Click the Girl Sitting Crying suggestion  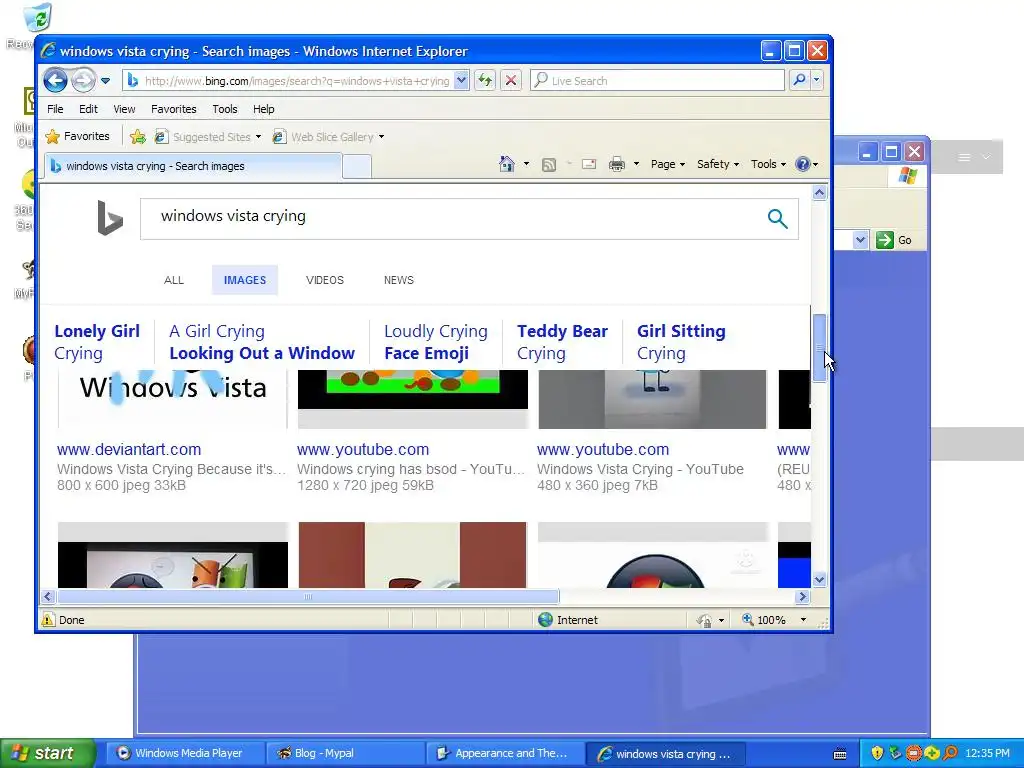click(x=681, y=342)
